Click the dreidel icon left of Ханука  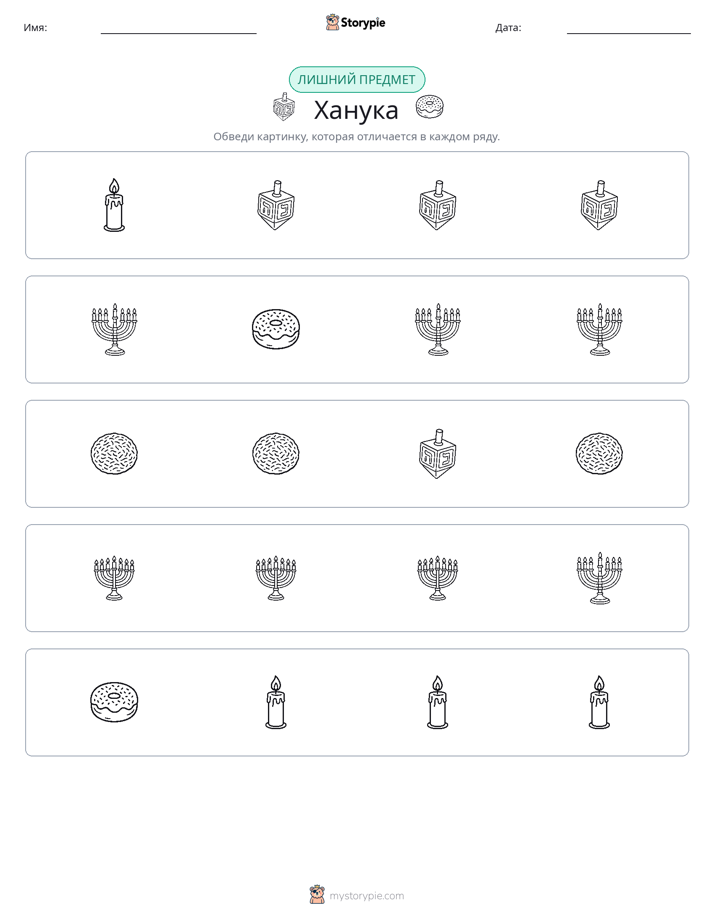283,107
